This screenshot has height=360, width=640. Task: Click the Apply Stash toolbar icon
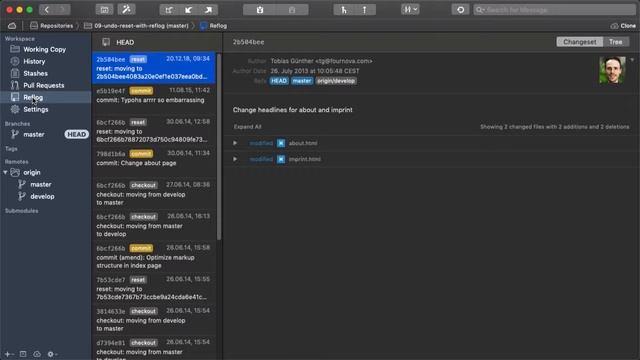click(x=292, y=10)
